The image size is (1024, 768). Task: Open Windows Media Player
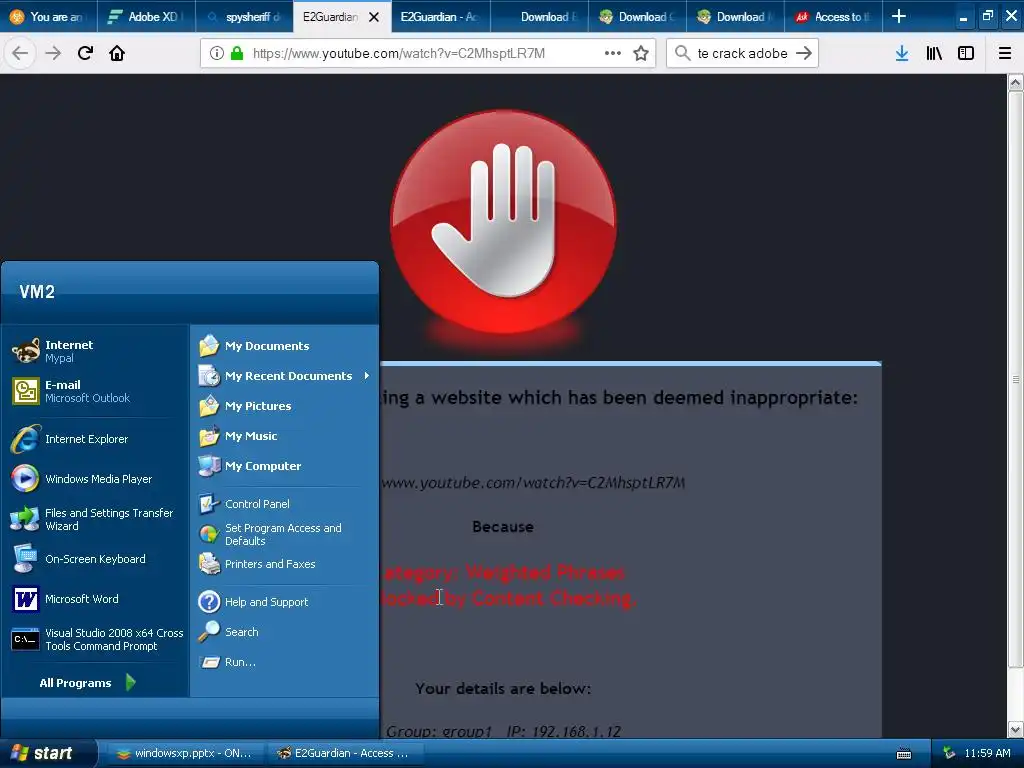tap(95, 479)
